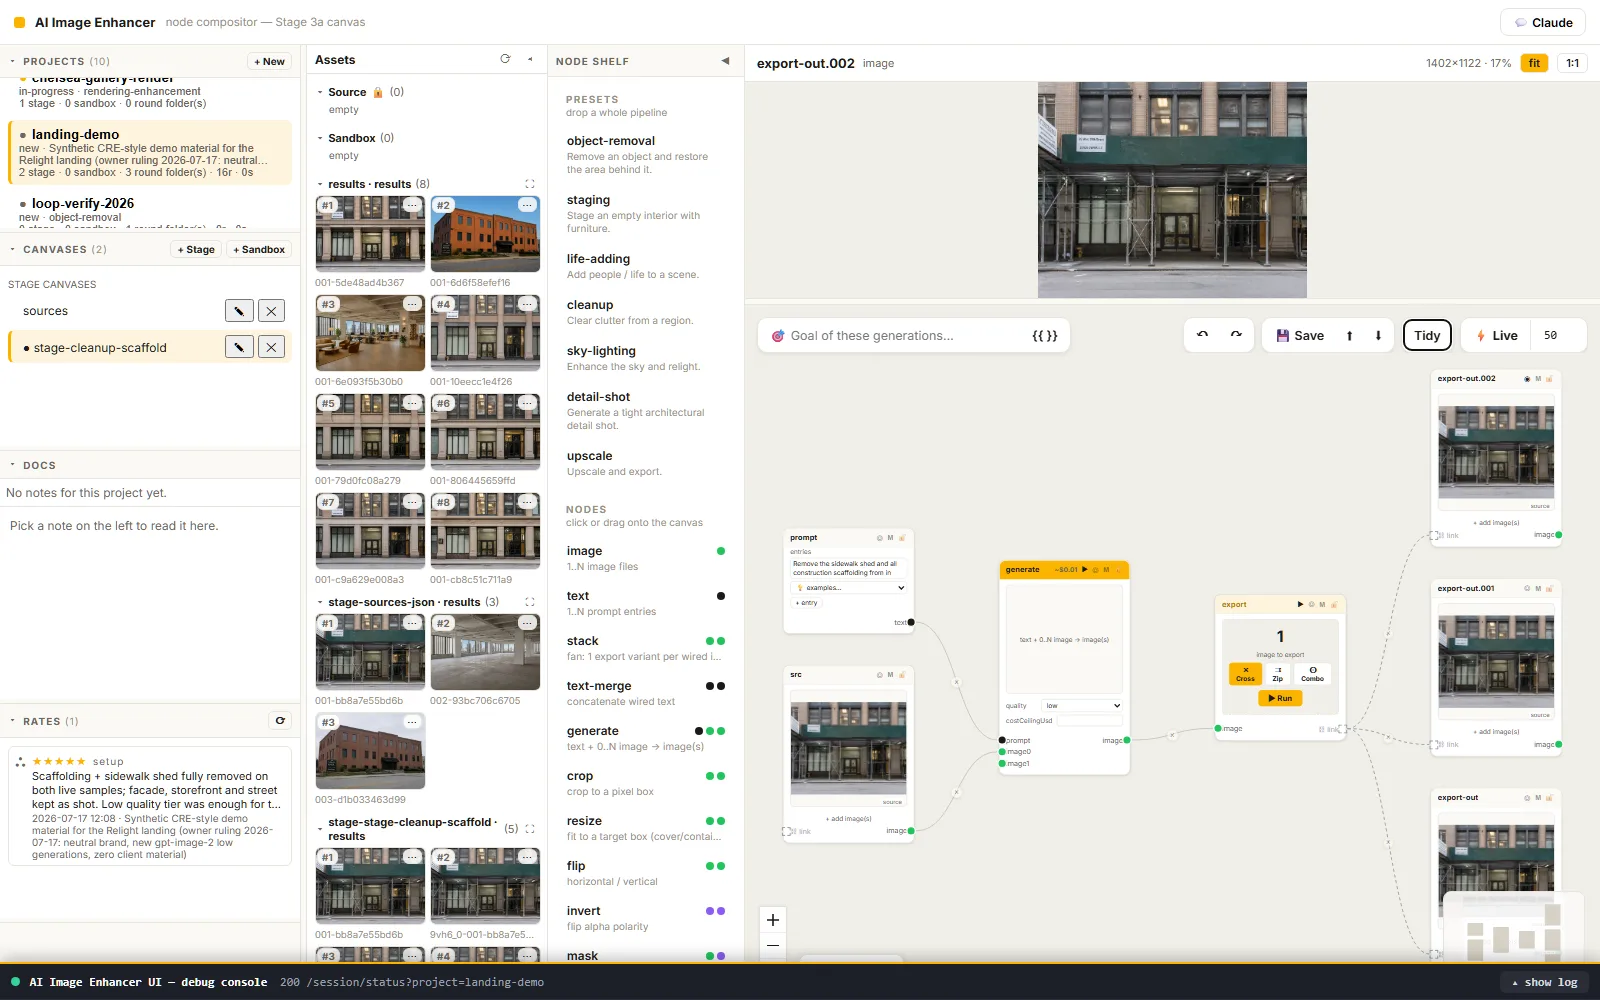The image size is (1600, 1000).
Task: Delete the sources canvas
Action: (x=271, y=311)
